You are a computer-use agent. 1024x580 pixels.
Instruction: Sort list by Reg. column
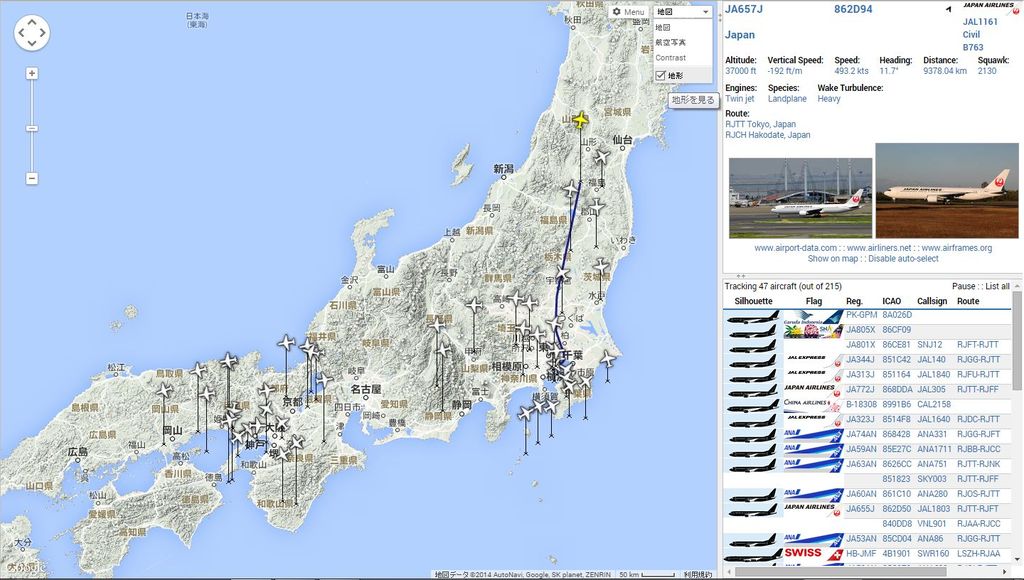pyautogui.click(x=854, y=301)
